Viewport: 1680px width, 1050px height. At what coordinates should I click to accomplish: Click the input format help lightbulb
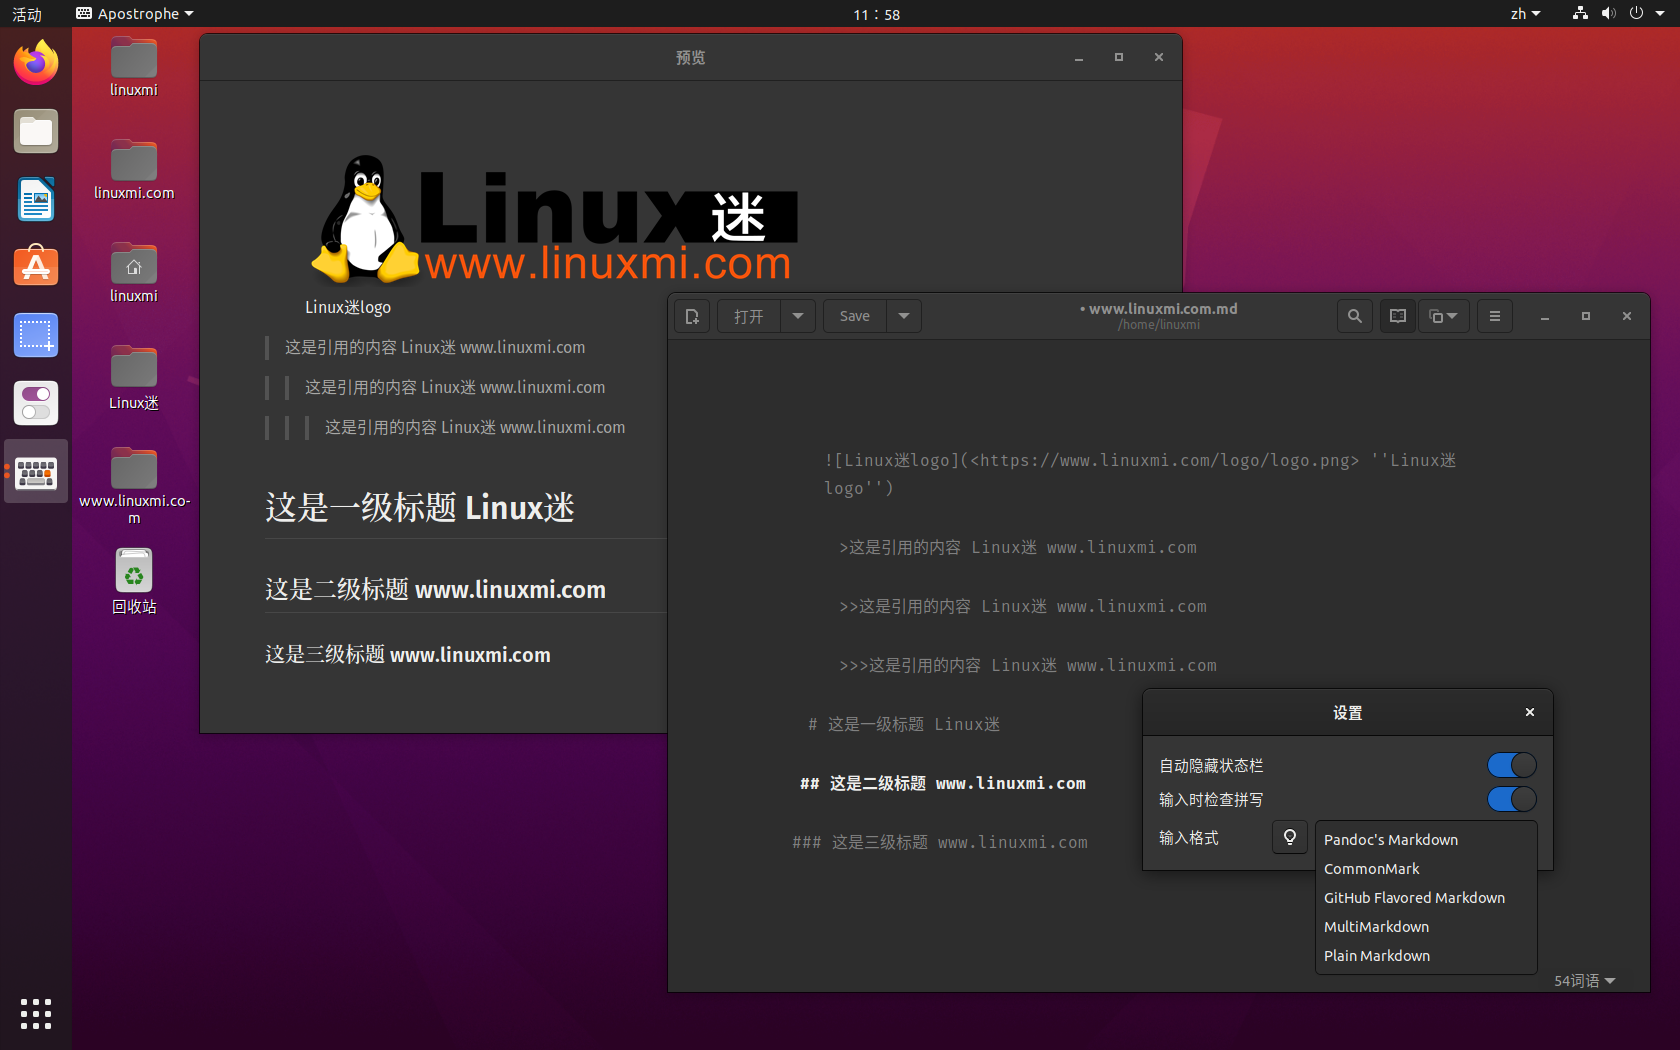1290,837
